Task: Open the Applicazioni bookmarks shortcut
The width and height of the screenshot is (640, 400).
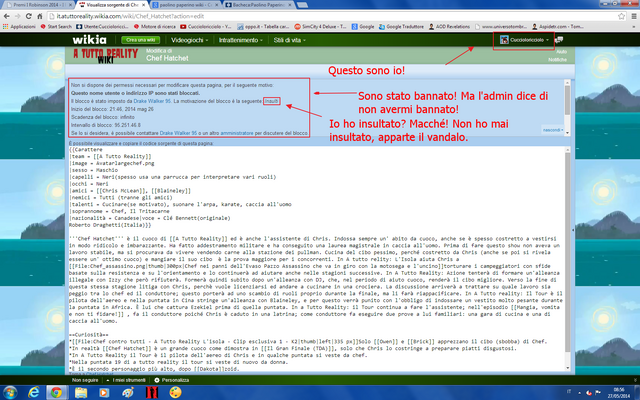Action: click(x=19, y=27)
